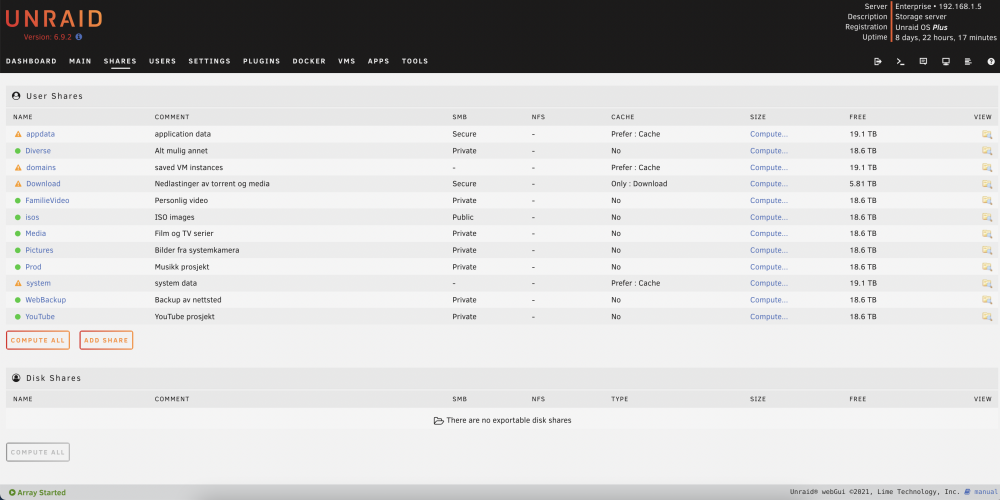
Task: Click warning triangle icon beside system
Action: pos(18,283)
